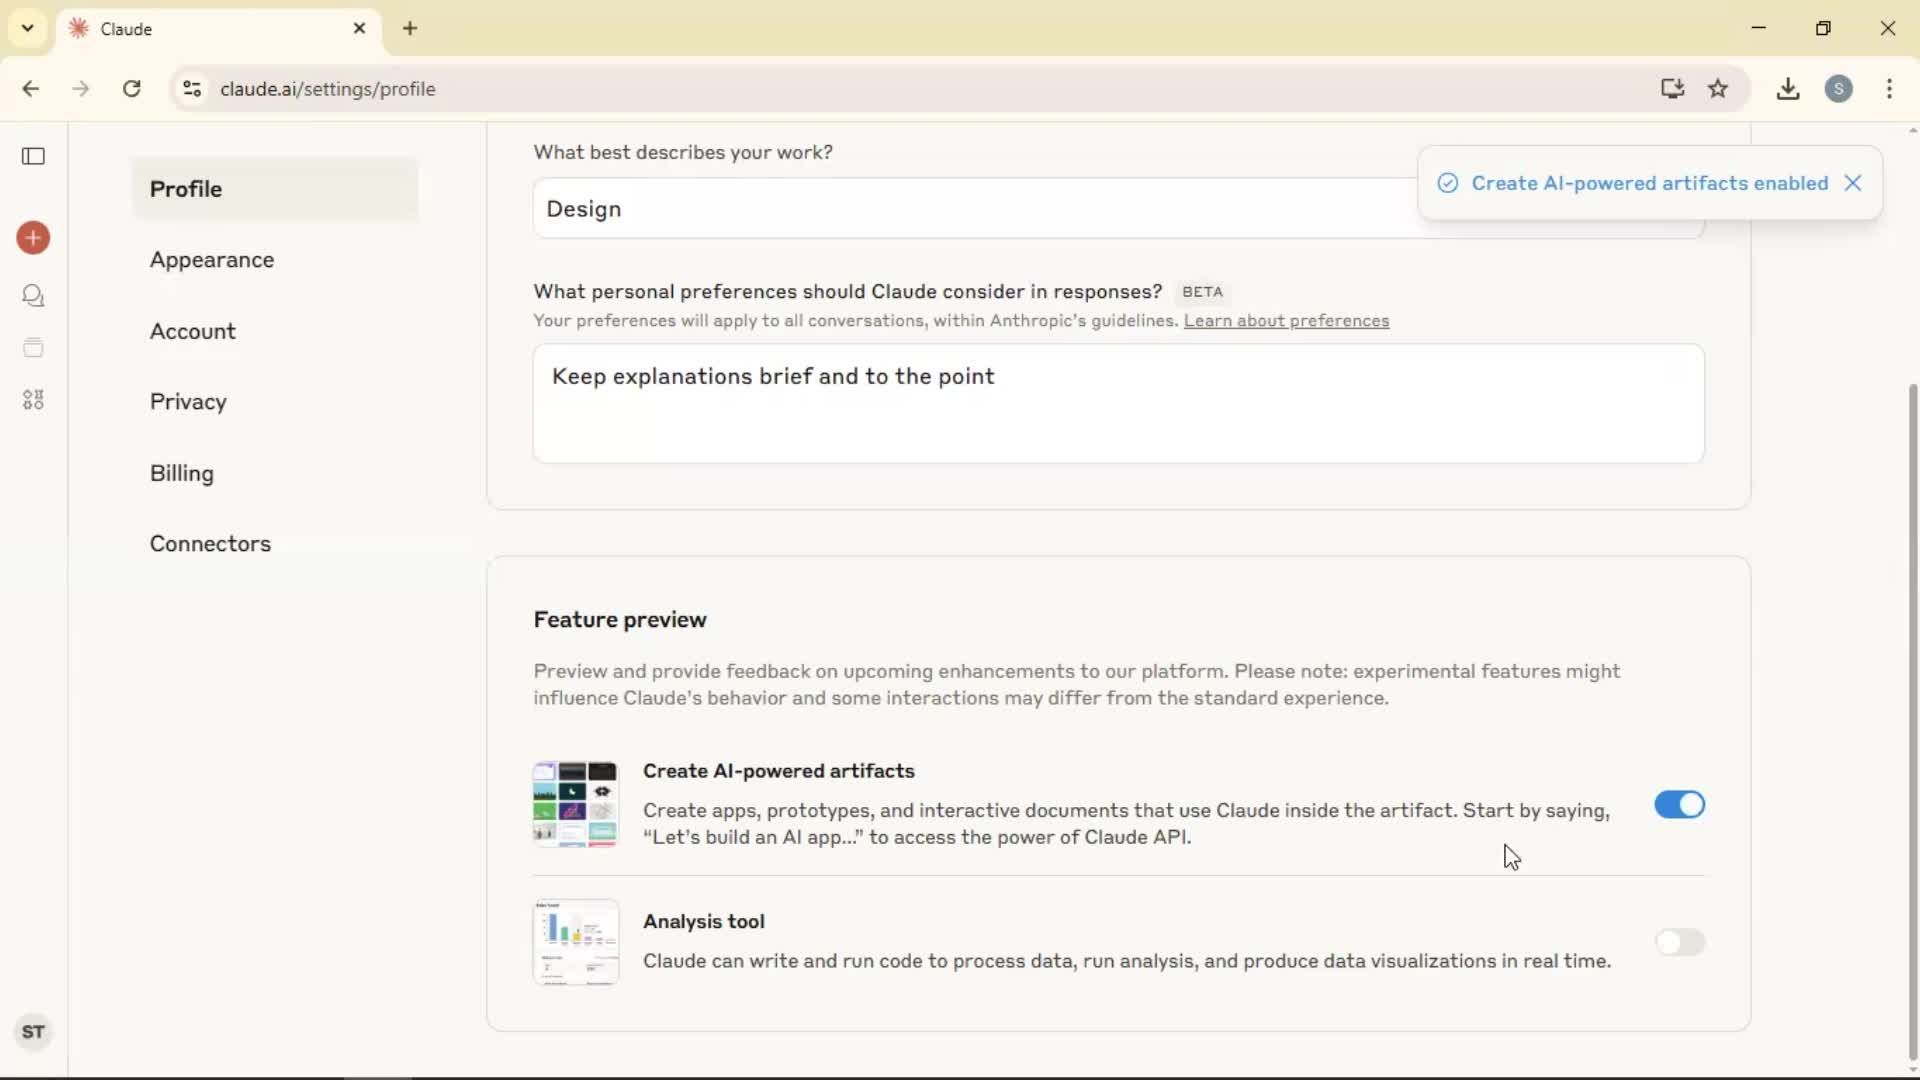
Task: Dismiss the artifacts enabled notification
Action: click(1853, 183)
